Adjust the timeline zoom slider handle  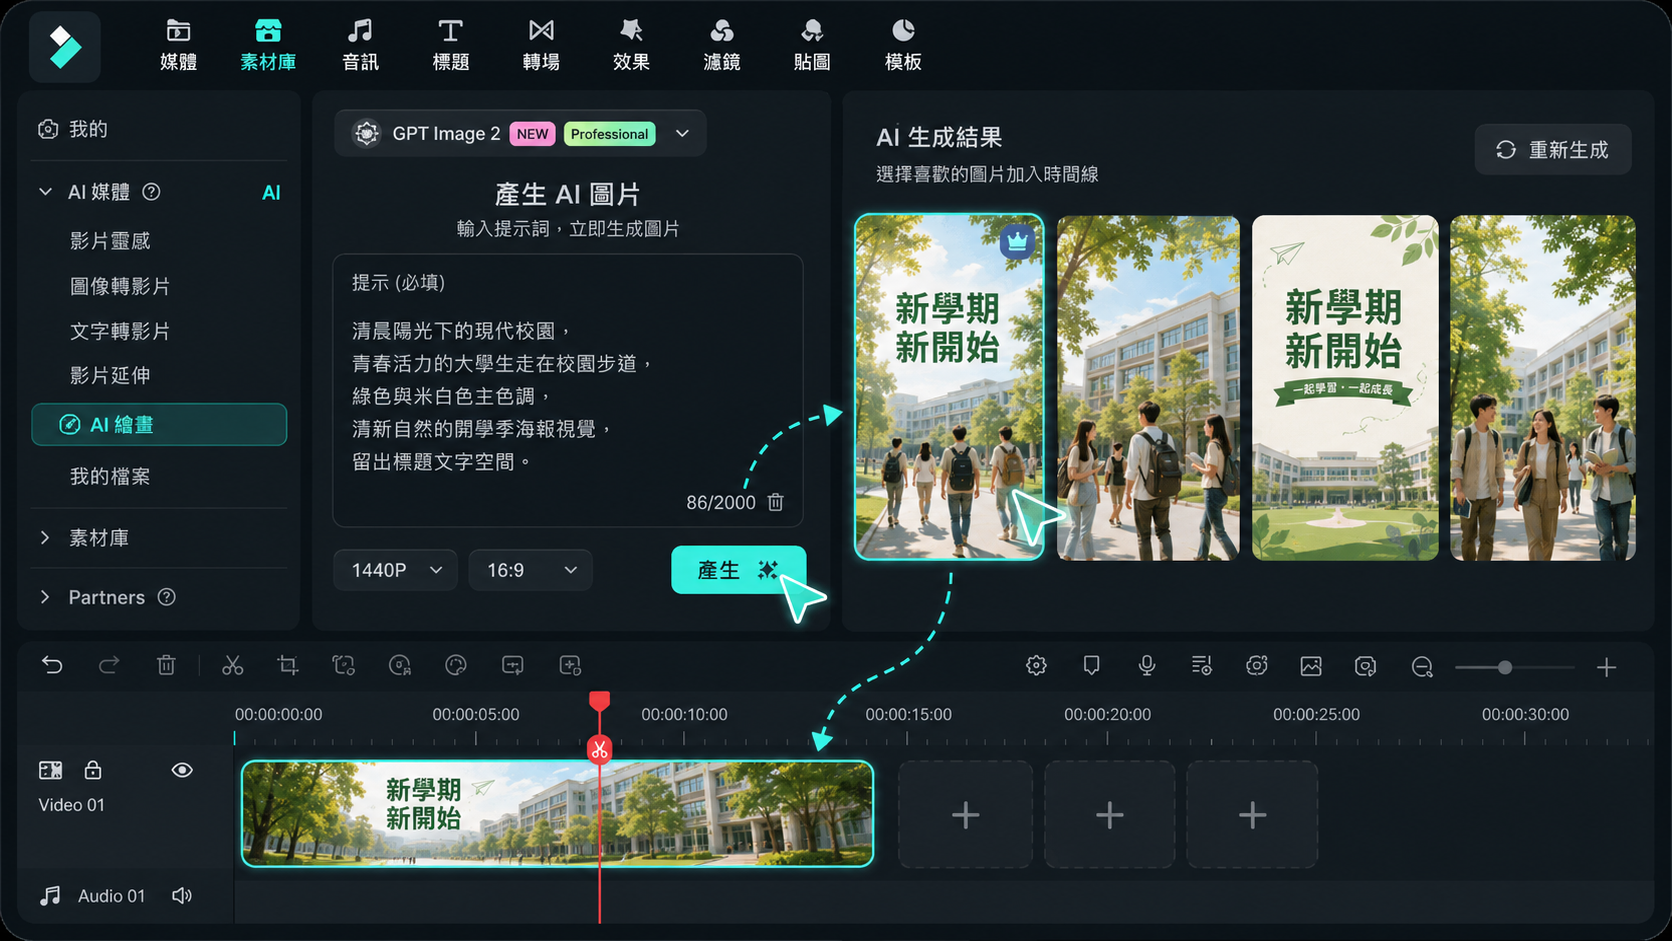click(1504, 667)
